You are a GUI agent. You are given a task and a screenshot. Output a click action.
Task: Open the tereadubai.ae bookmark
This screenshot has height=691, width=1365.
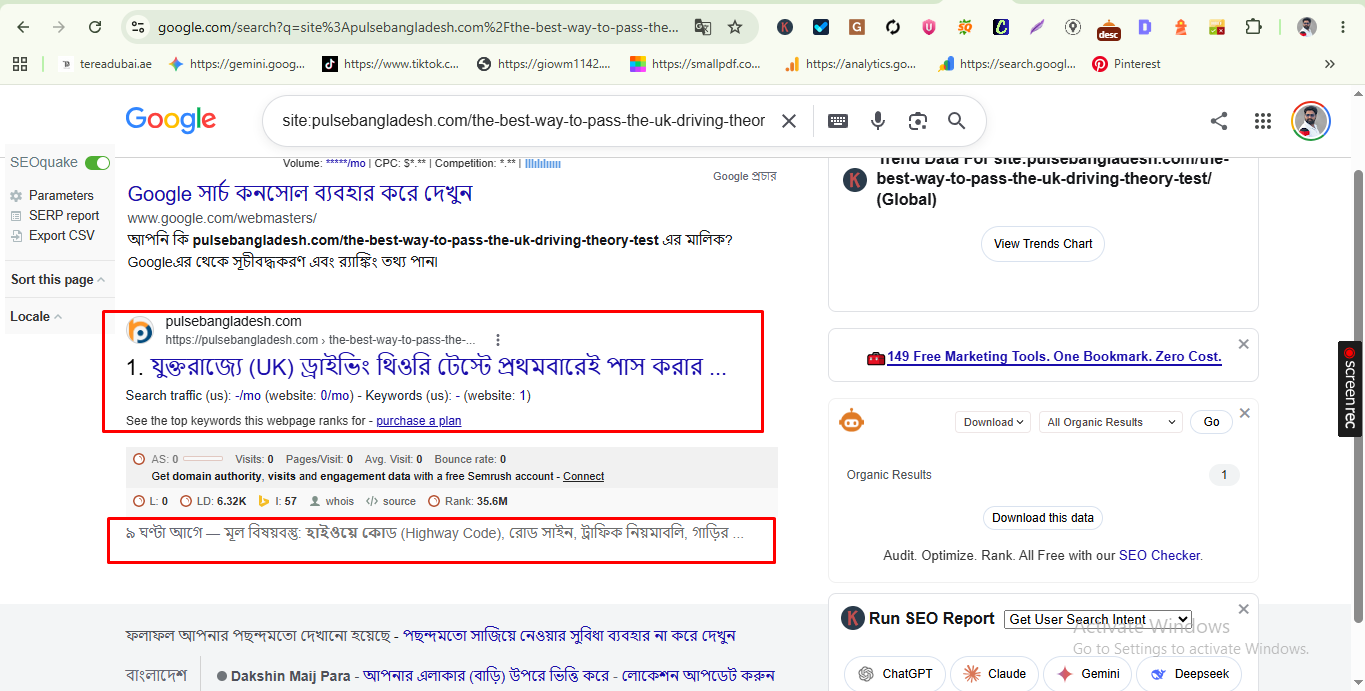pyautogui.click(x=107, y=64)
